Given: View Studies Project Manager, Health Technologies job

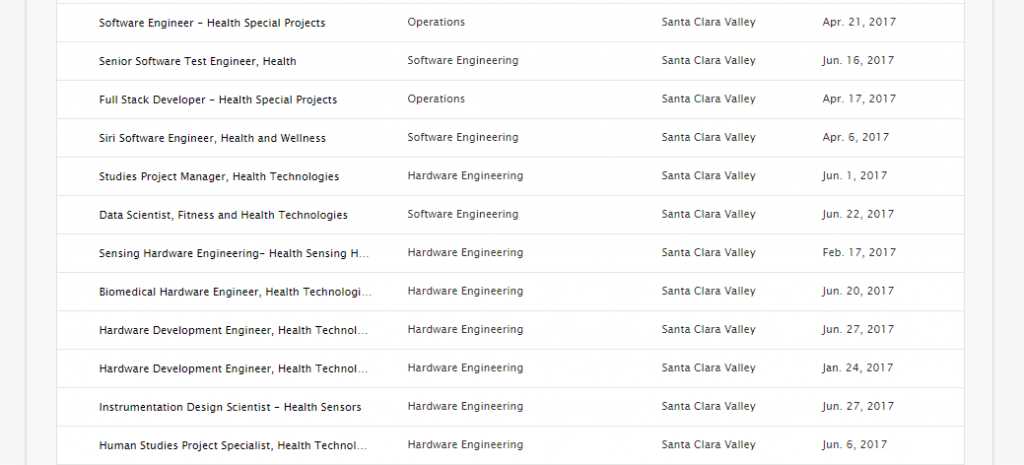Looking at the screenshot, I should [219, 177].
